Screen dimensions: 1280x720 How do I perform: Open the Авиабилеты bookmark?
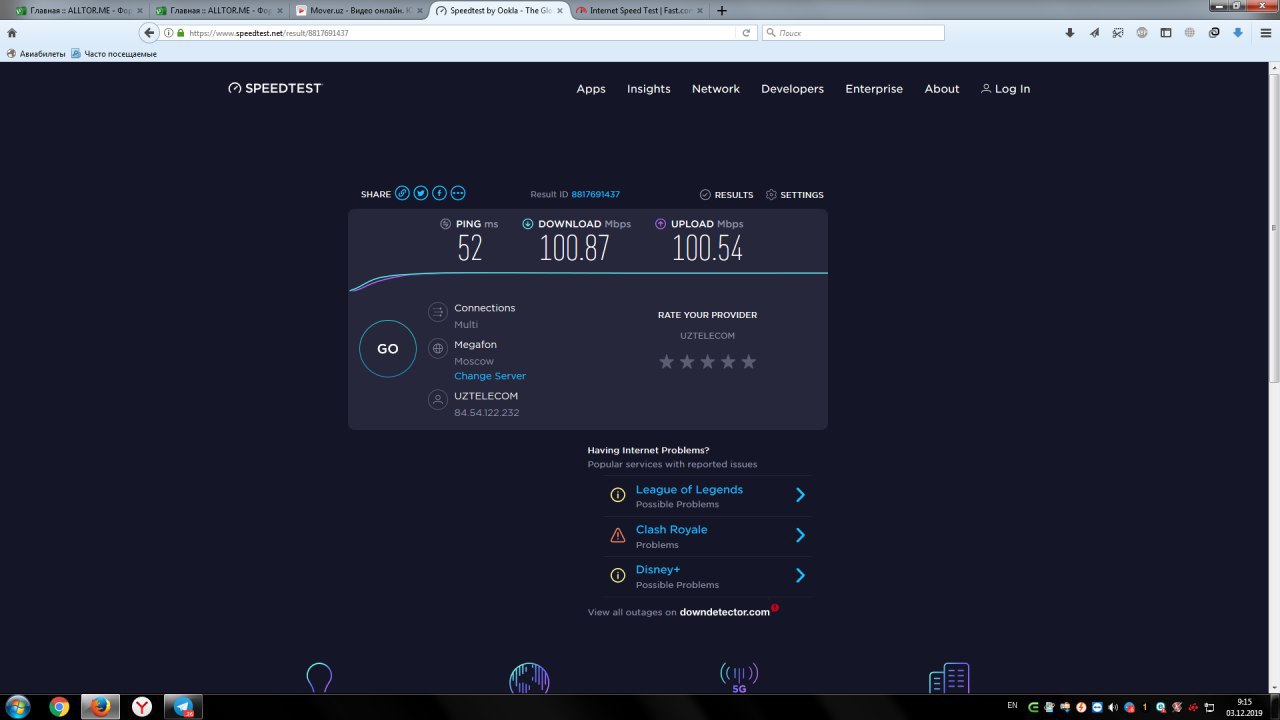click(36, 54)
